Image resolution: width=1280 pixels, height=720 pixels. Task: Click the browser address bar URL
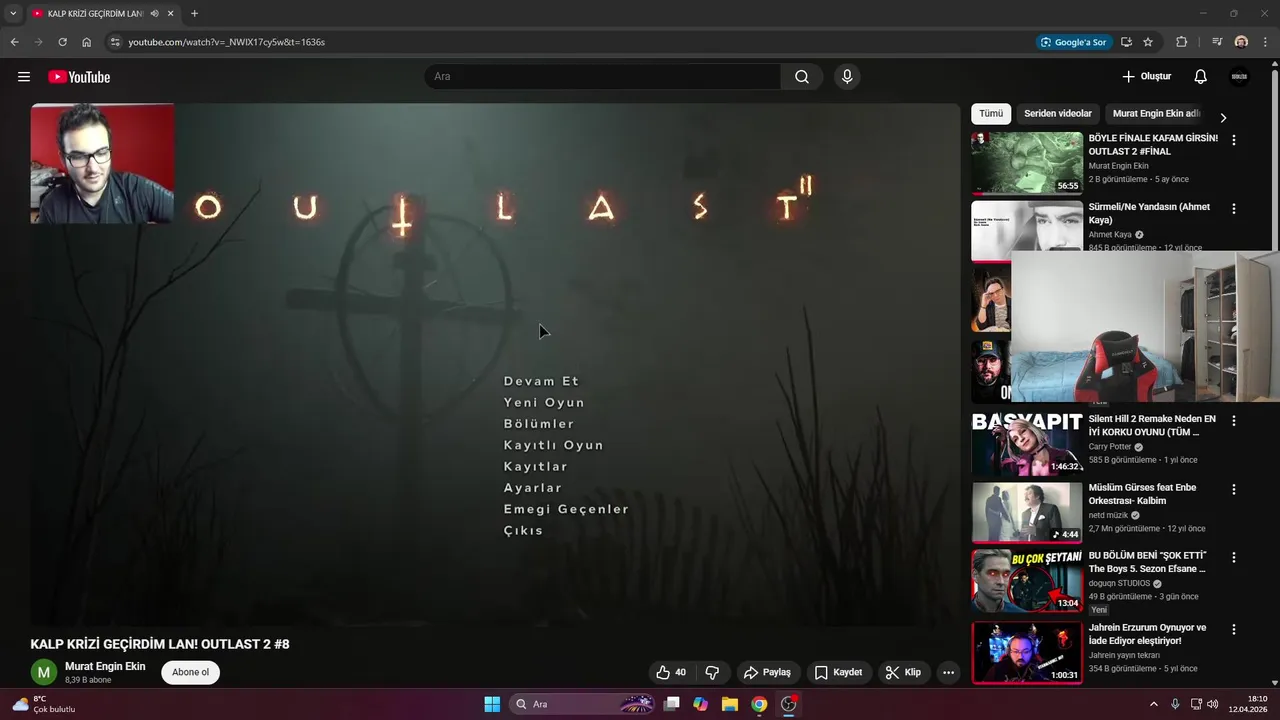click(226, 42)
